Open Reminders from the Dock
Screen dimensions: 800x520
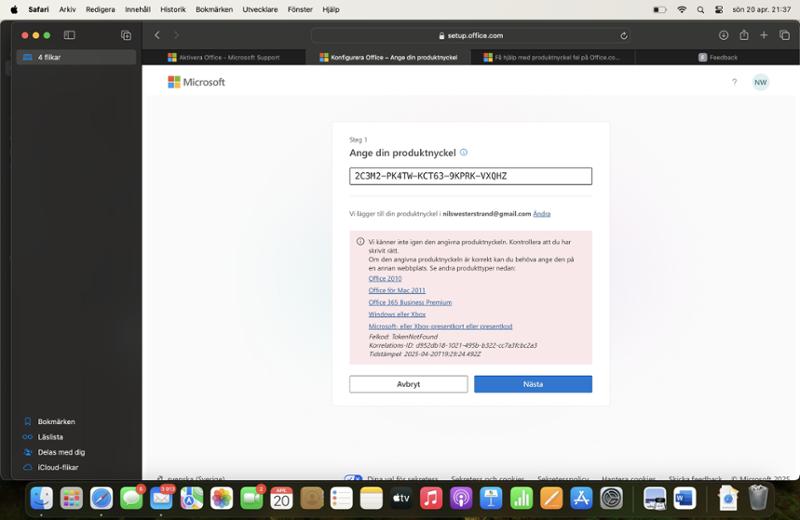coord(341,498)
